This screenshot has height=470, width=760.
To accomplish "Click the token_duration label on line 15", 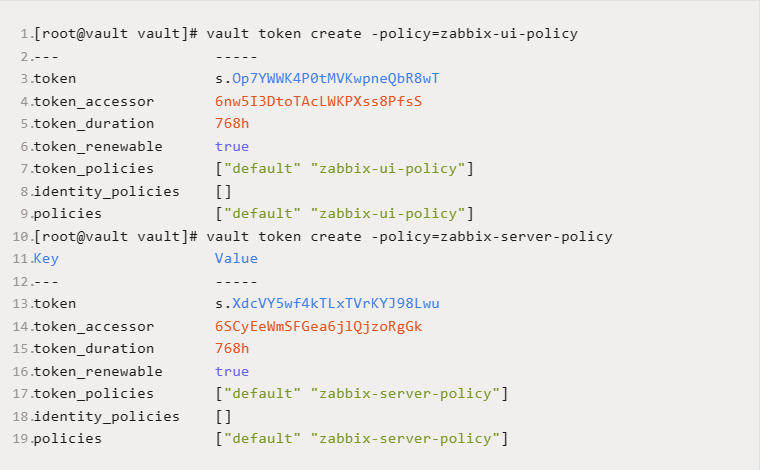I will 94,348.
